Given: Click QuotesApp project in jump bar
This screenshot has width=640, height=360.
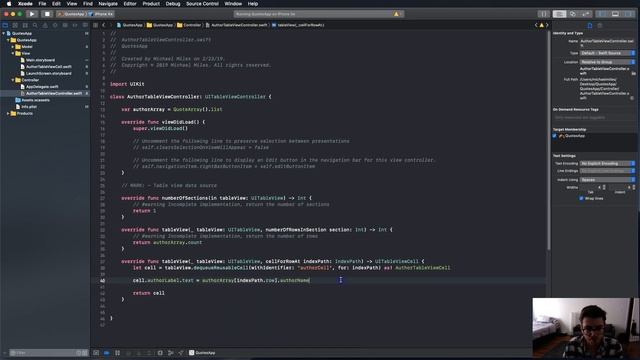Looking at the screenshot, I should 130,25.
